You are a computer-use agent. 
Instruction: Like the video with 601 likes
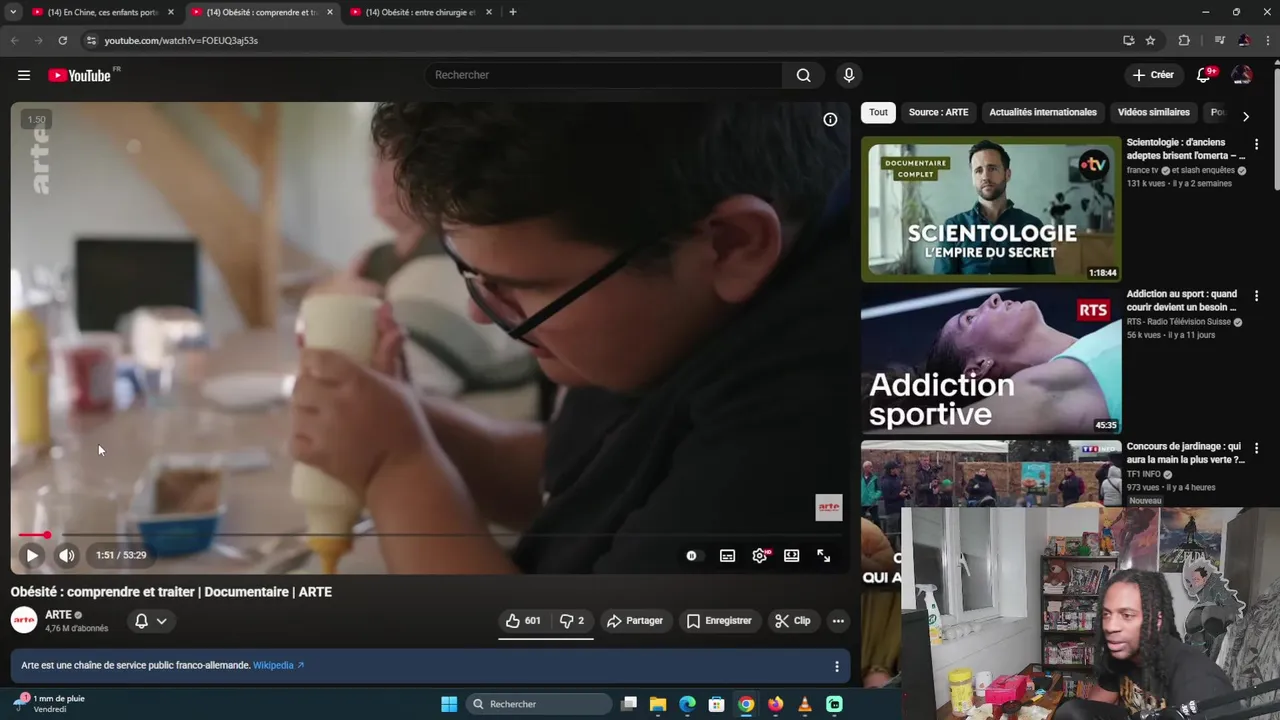coord(524,621)
